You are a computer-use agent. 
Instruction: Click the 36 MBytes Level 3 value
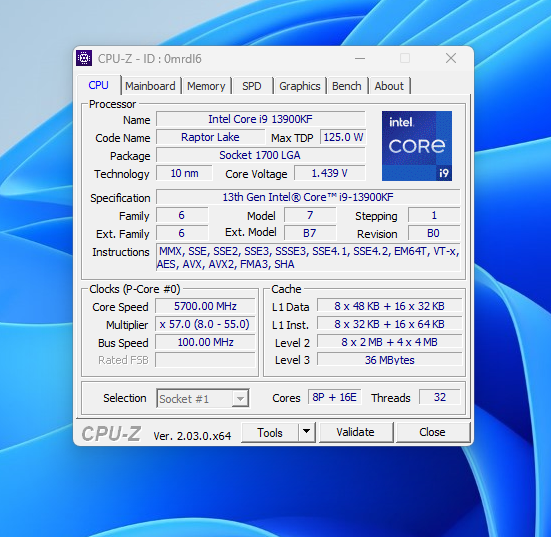click(x=389, y=360)
